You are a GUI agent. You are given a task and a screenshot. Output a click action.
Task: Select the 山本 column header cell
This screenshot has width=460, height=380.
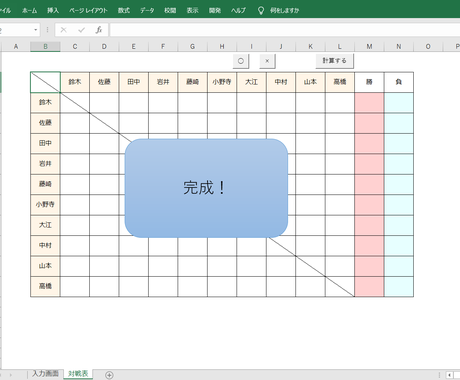pos(310,82)
